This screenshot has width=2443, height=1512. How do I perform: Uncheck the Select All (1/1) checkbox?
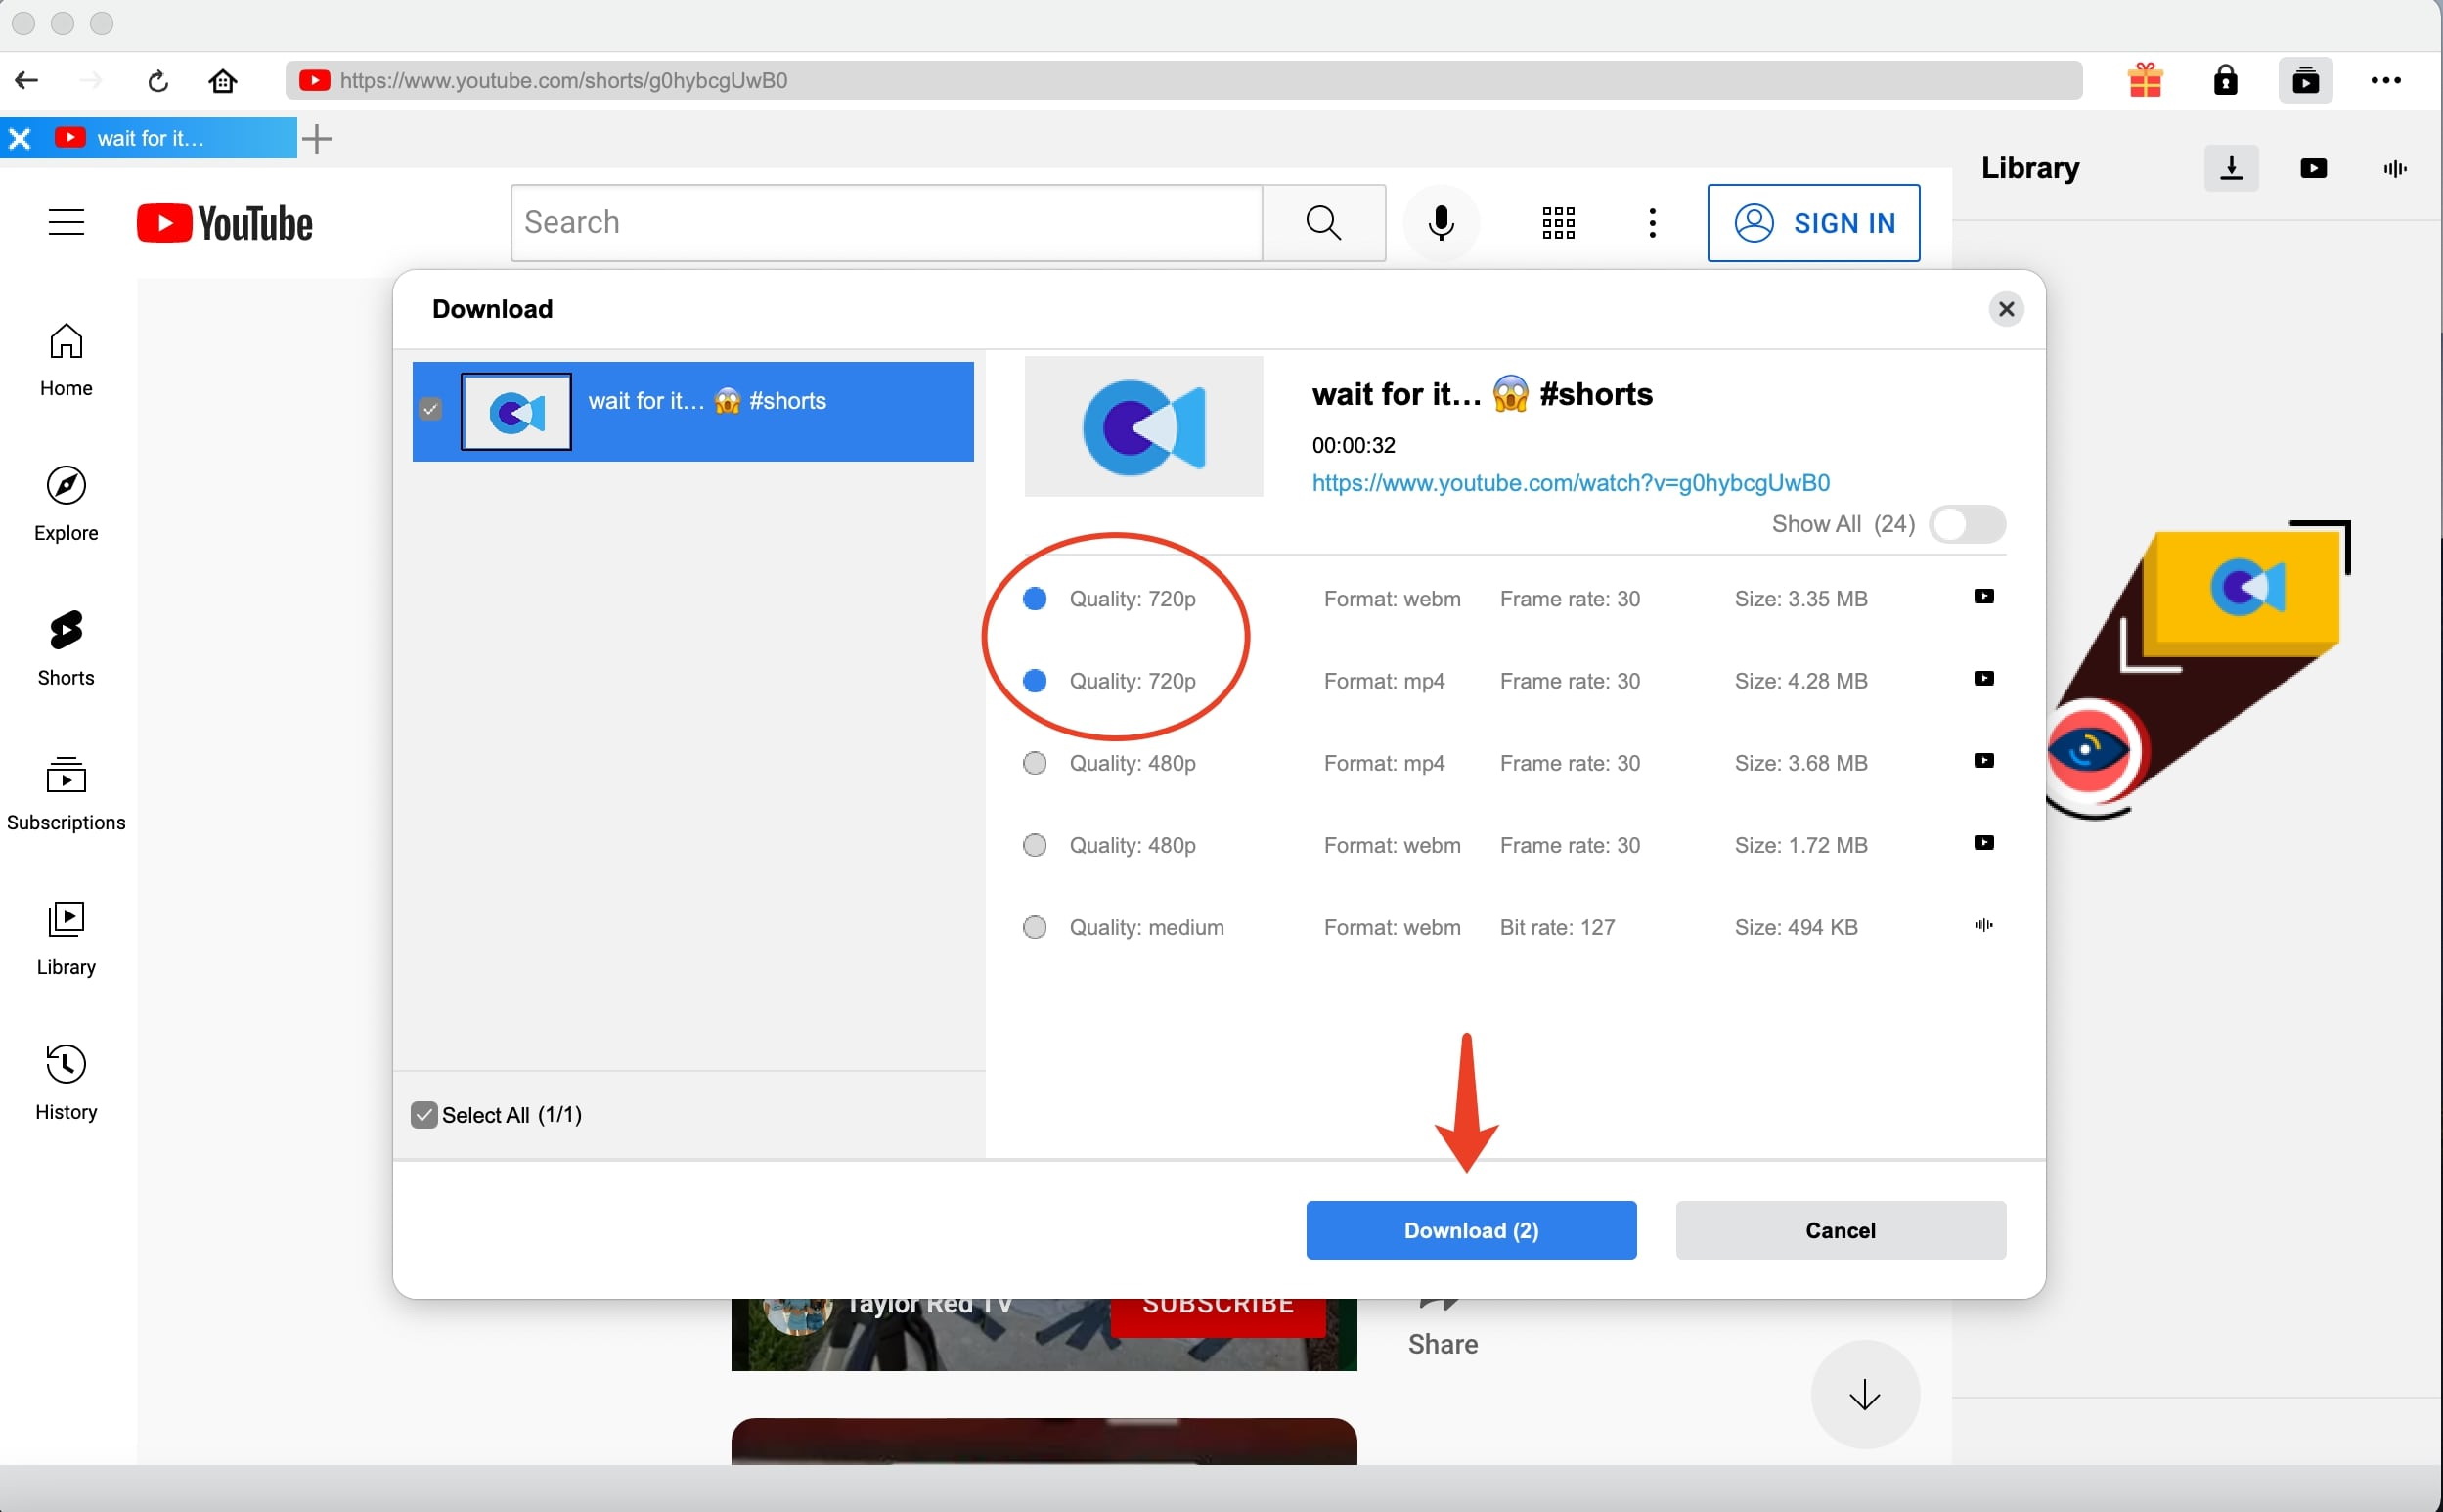[424, 1115]
